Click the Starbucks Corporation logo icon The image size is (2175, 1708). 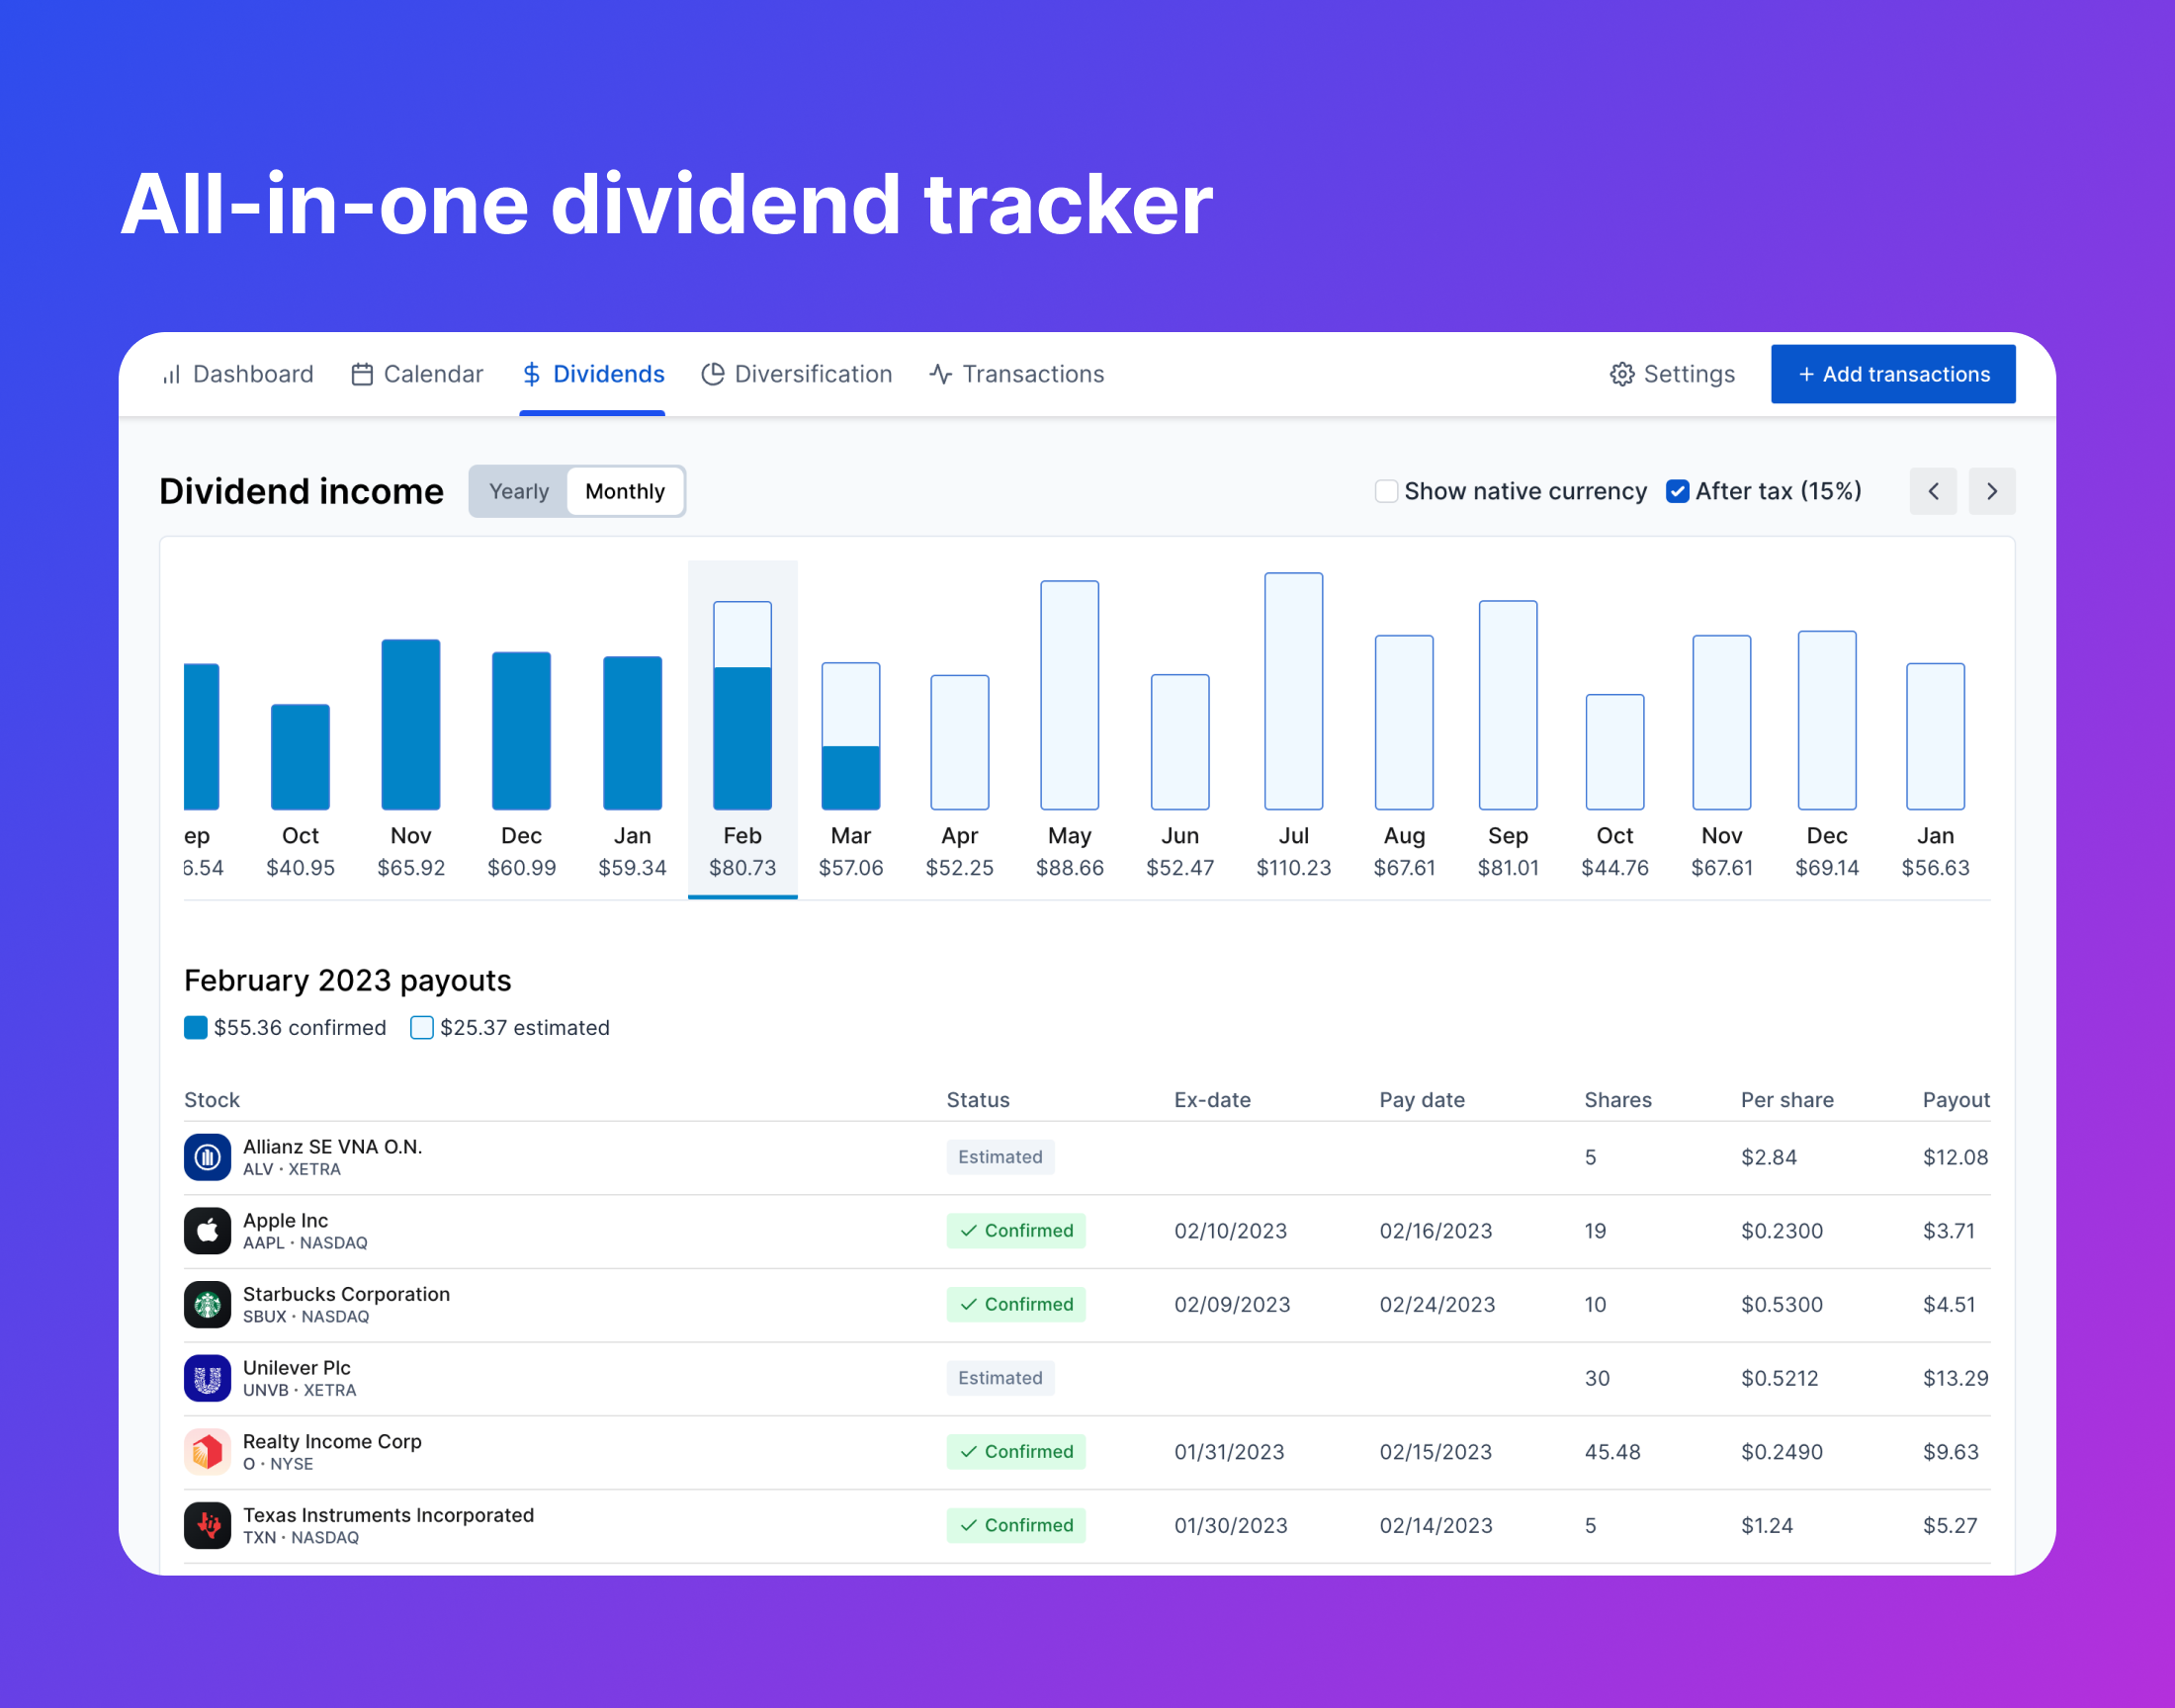[208, 1305]
